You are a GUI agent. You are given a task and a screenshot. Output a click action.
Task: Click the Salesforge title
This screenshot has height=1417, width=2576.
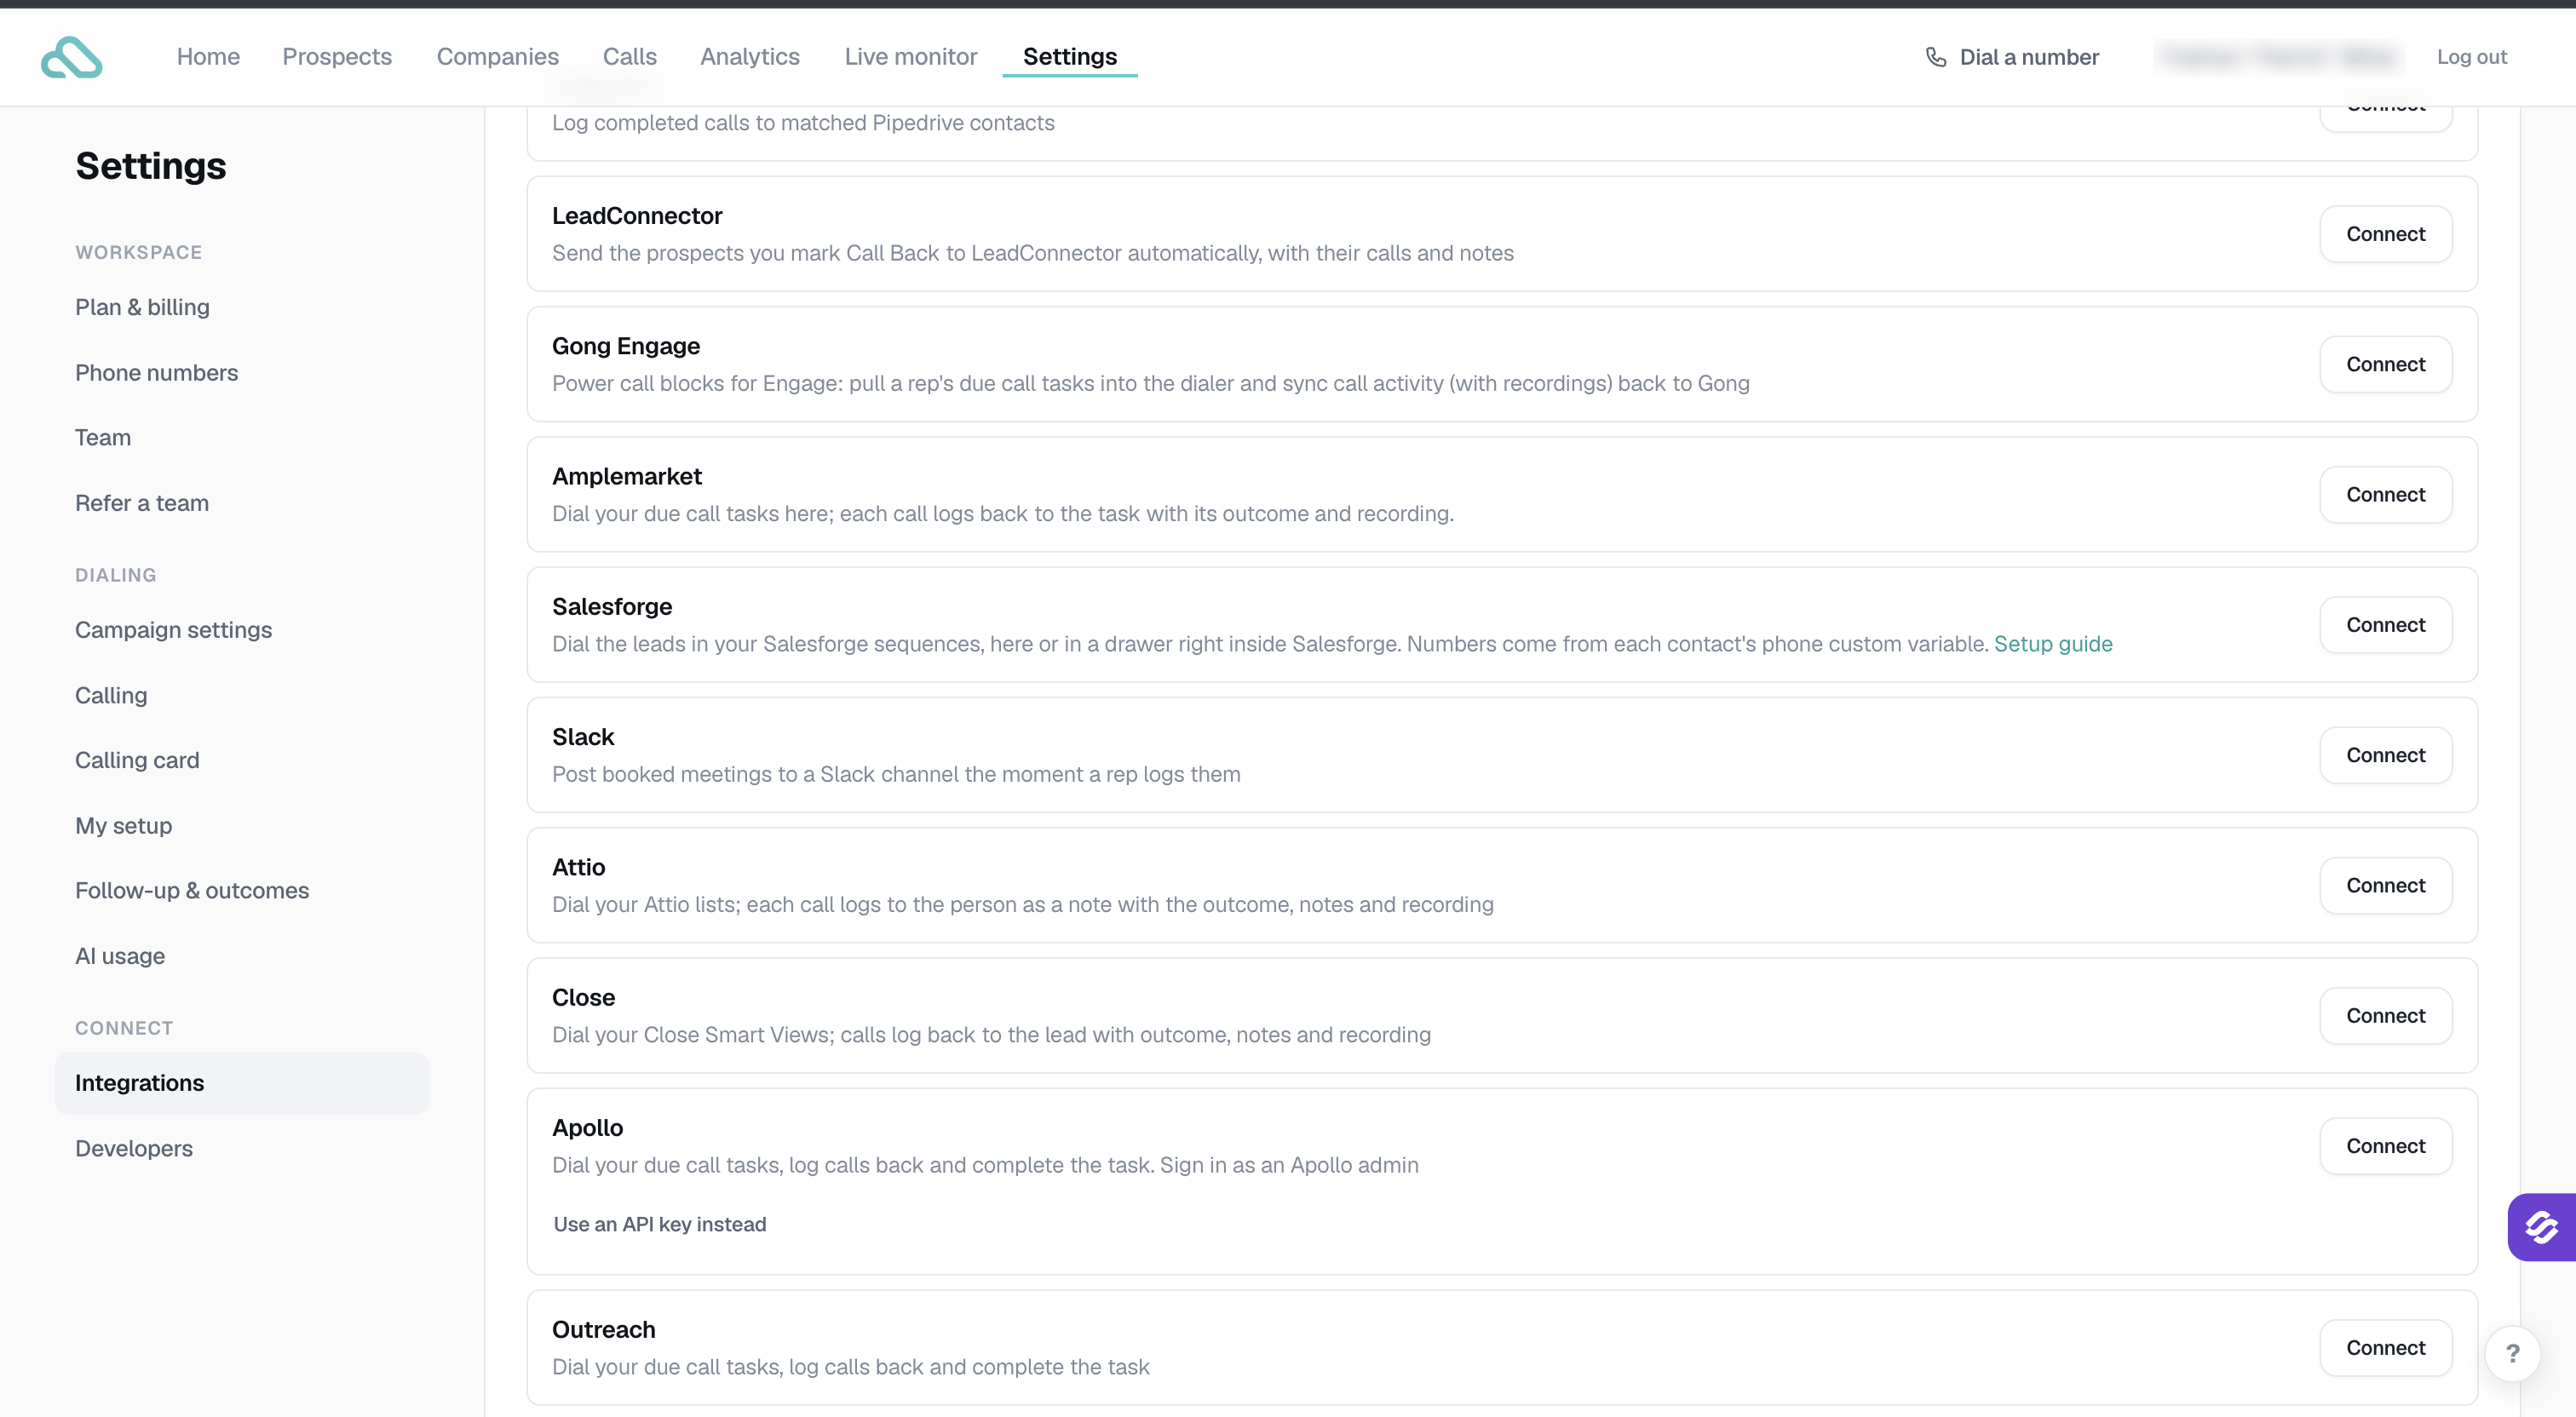tap(612, 606)
